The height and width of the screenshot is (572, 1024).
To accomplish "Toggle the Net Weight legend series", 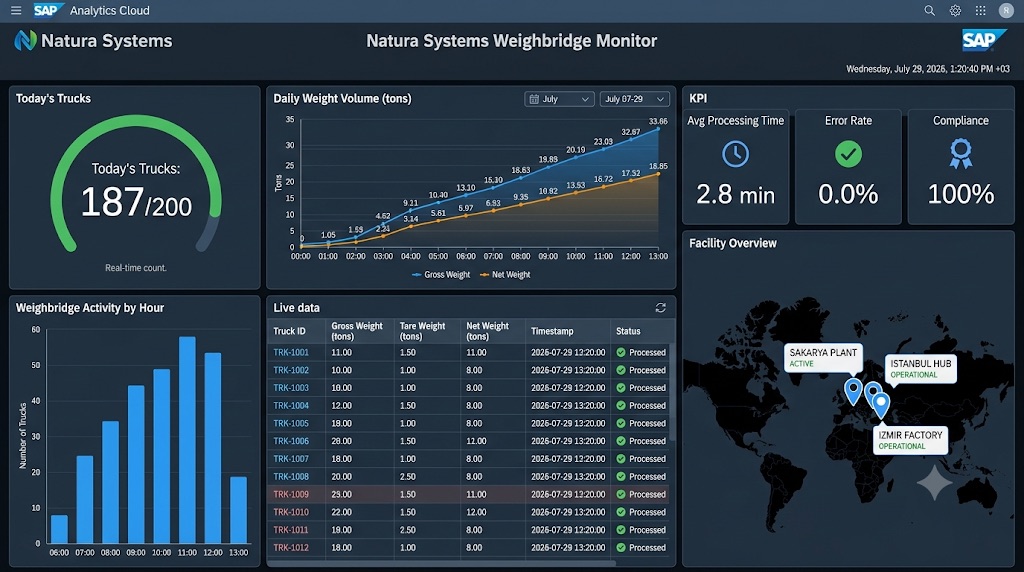I will [x=505, y=275].
